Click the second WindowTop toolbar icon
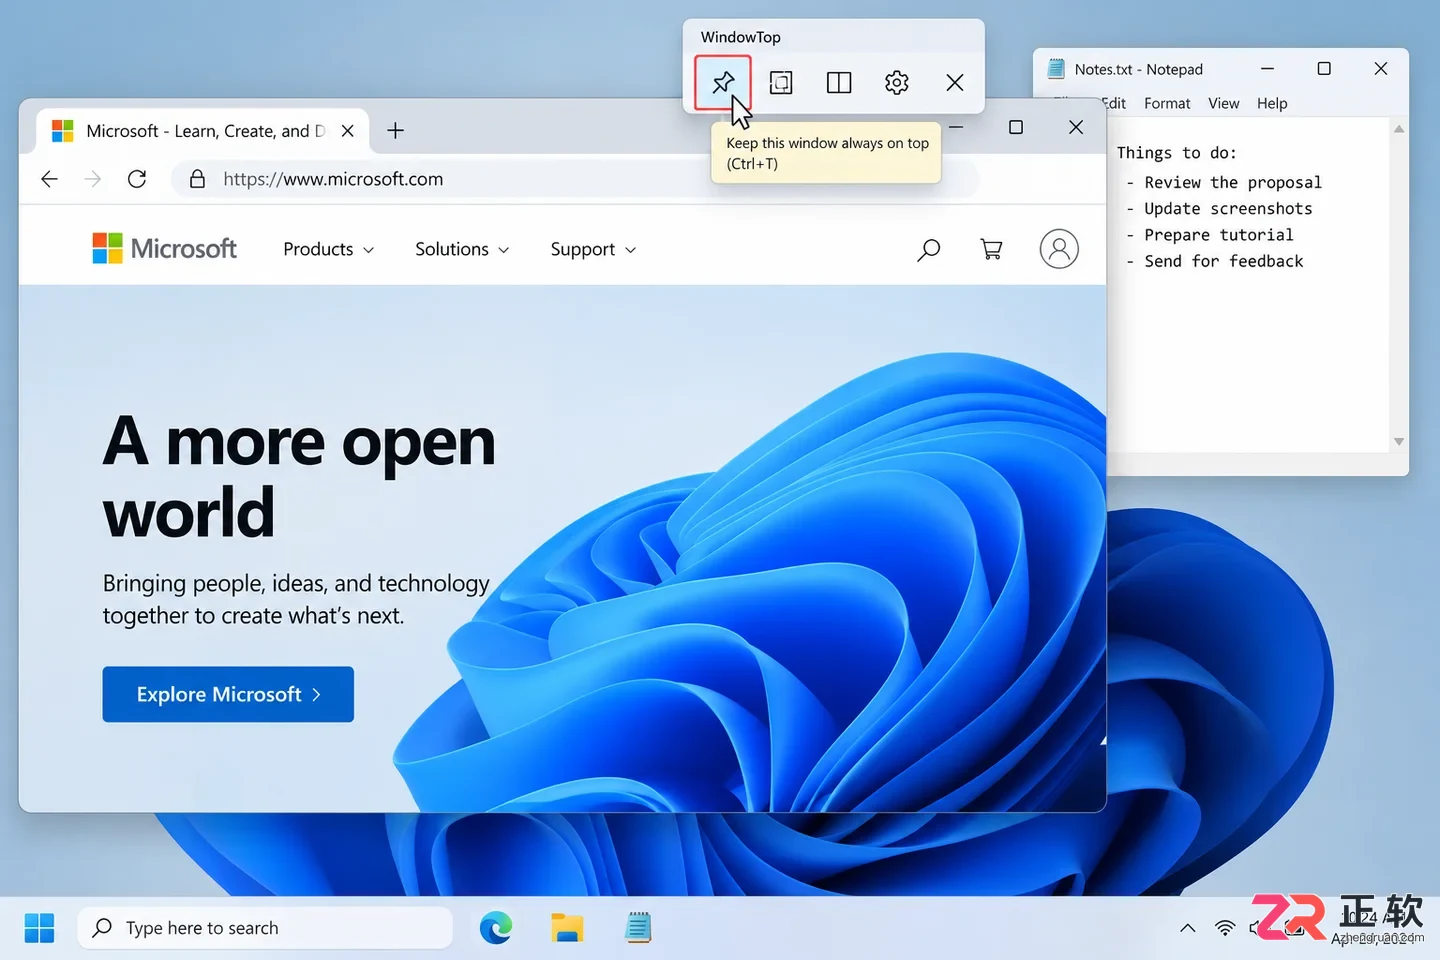Screen dimensions: 1440x960 coord(781,82)
